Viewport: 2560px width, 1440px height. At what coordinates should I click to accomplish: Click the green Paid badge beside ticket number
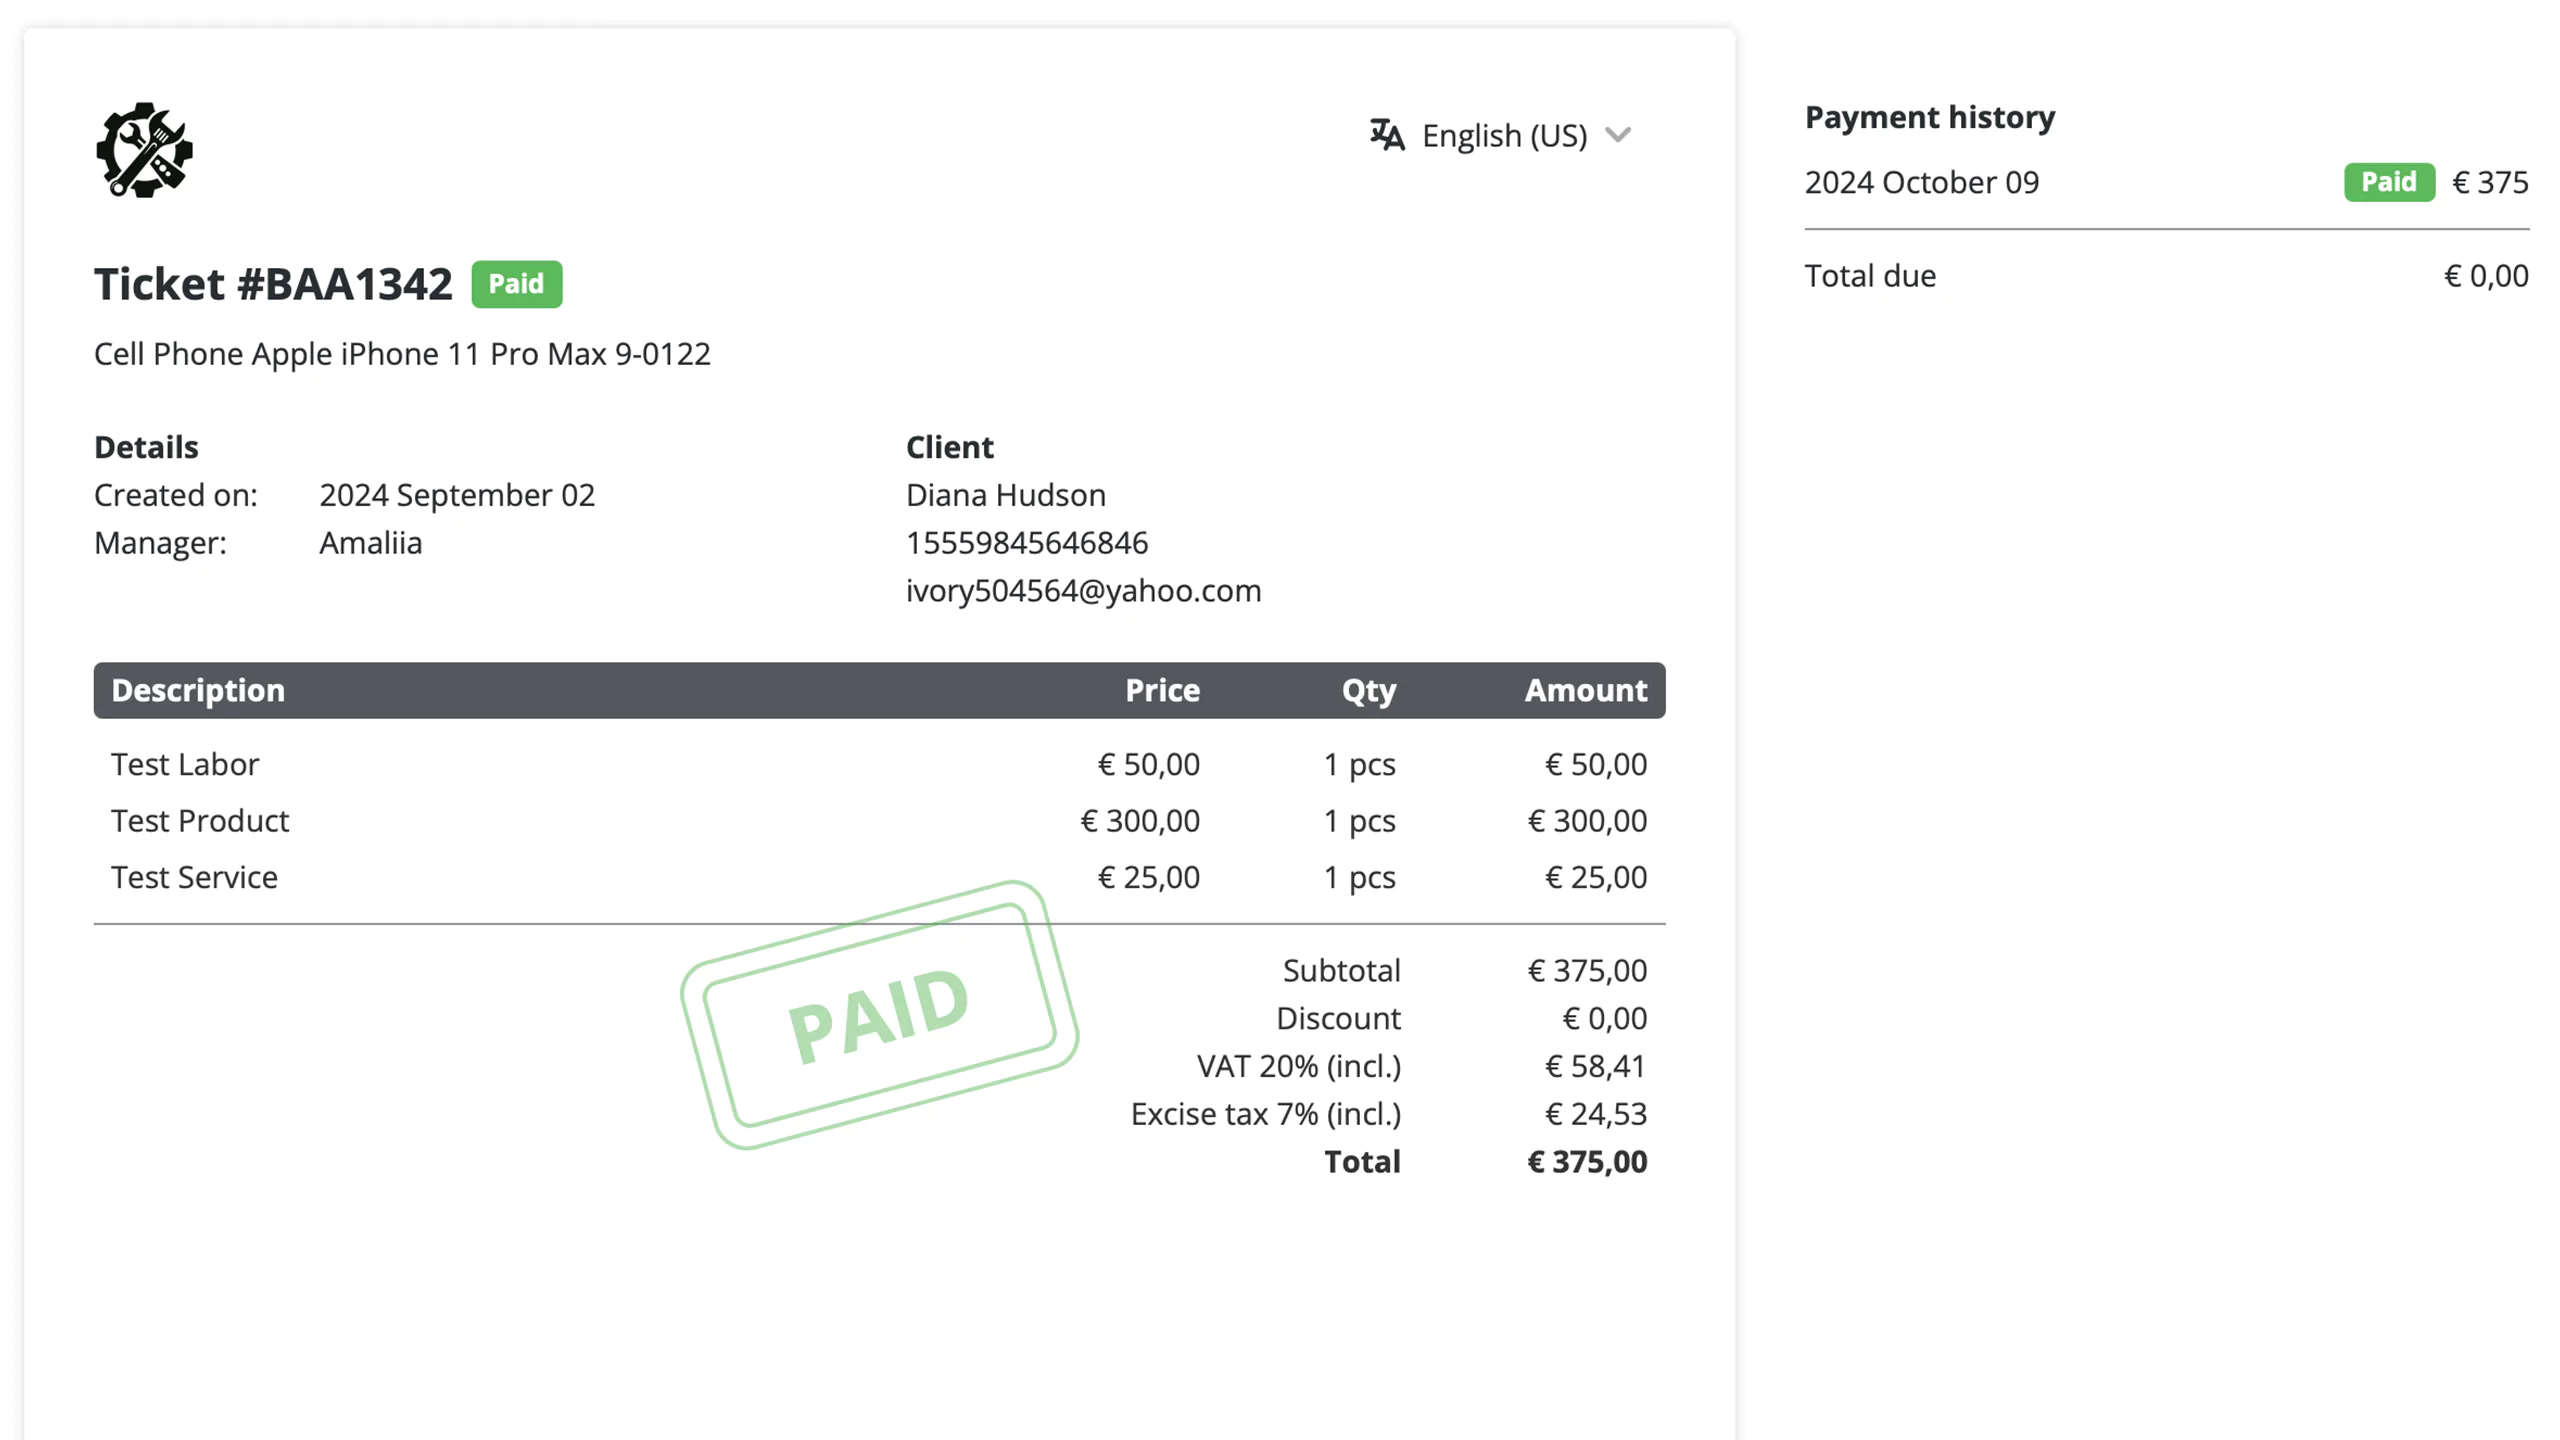(x=516, y=284)
